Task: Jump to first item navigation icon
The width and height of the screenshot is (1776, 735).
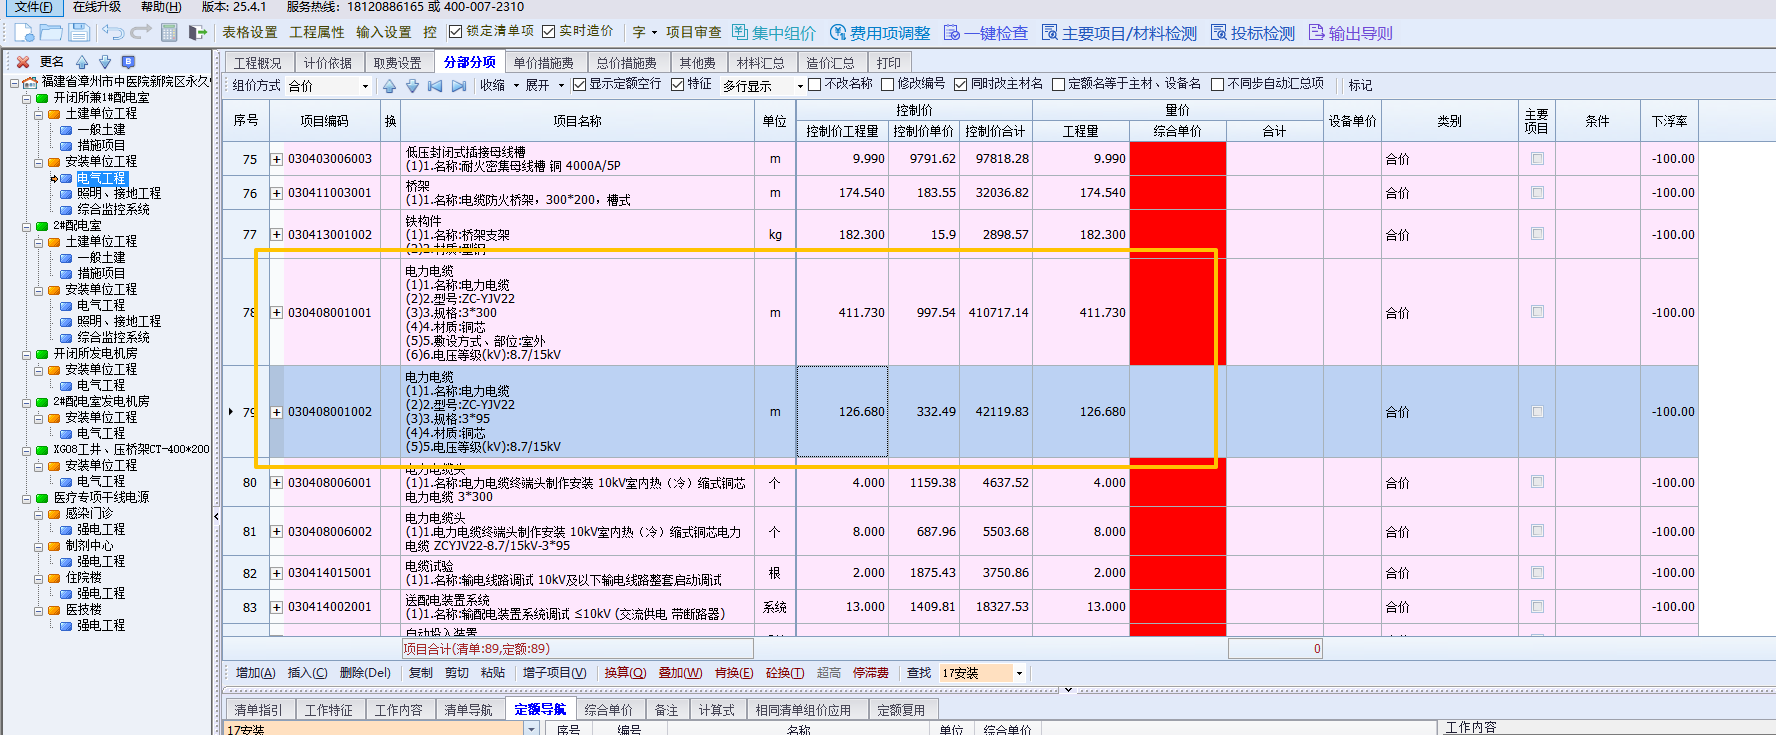Action: [x=435, y=86]
